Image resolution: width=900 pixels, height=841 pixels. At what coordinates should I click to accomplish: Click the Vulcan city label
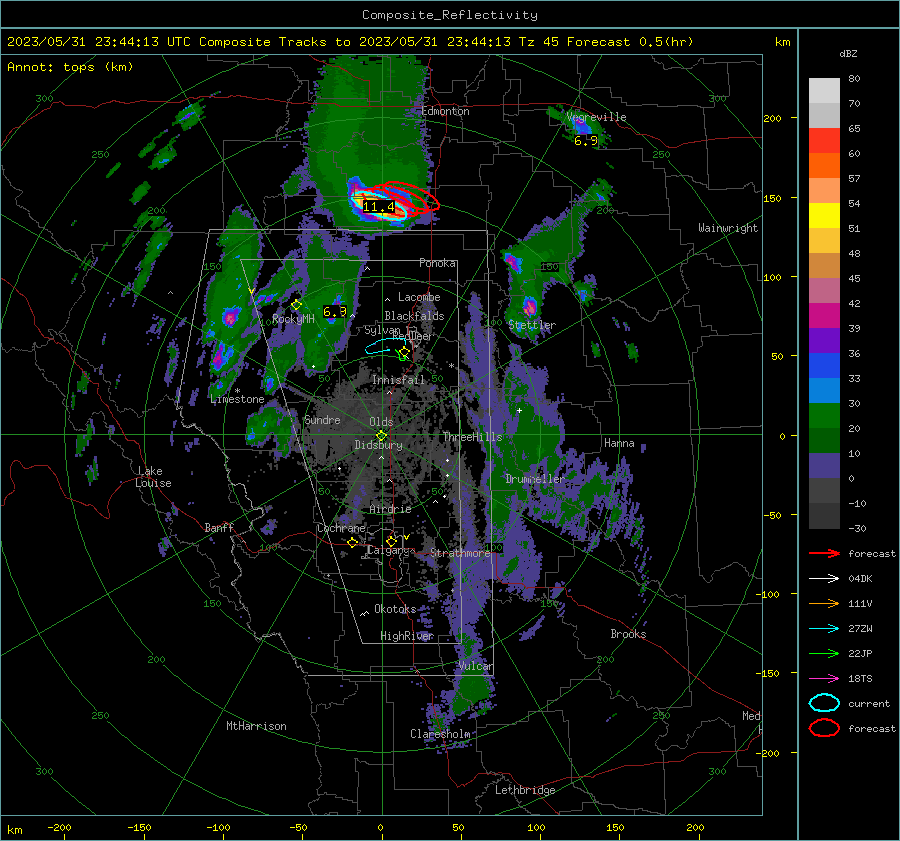[x=475, y=666]
